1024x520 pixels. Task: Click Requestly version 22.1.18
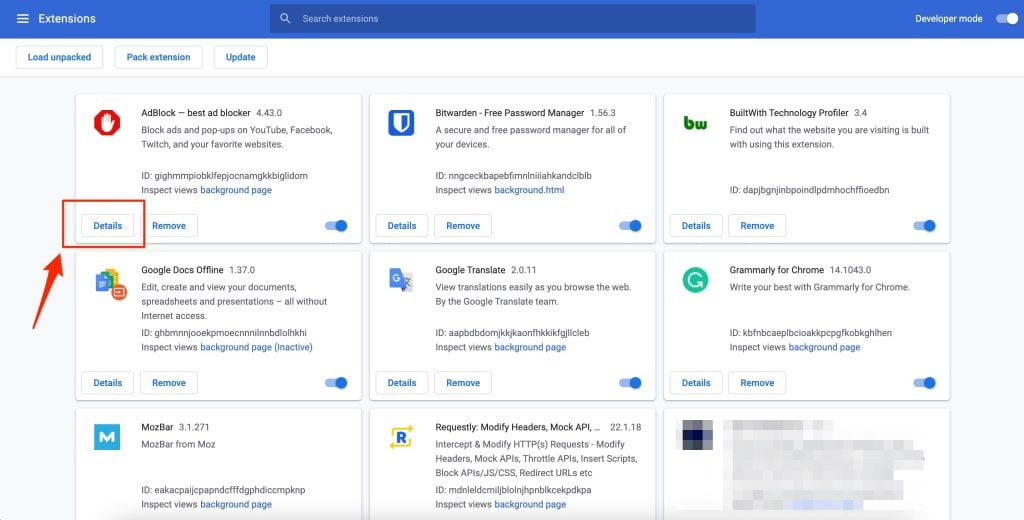pos(626,427)
